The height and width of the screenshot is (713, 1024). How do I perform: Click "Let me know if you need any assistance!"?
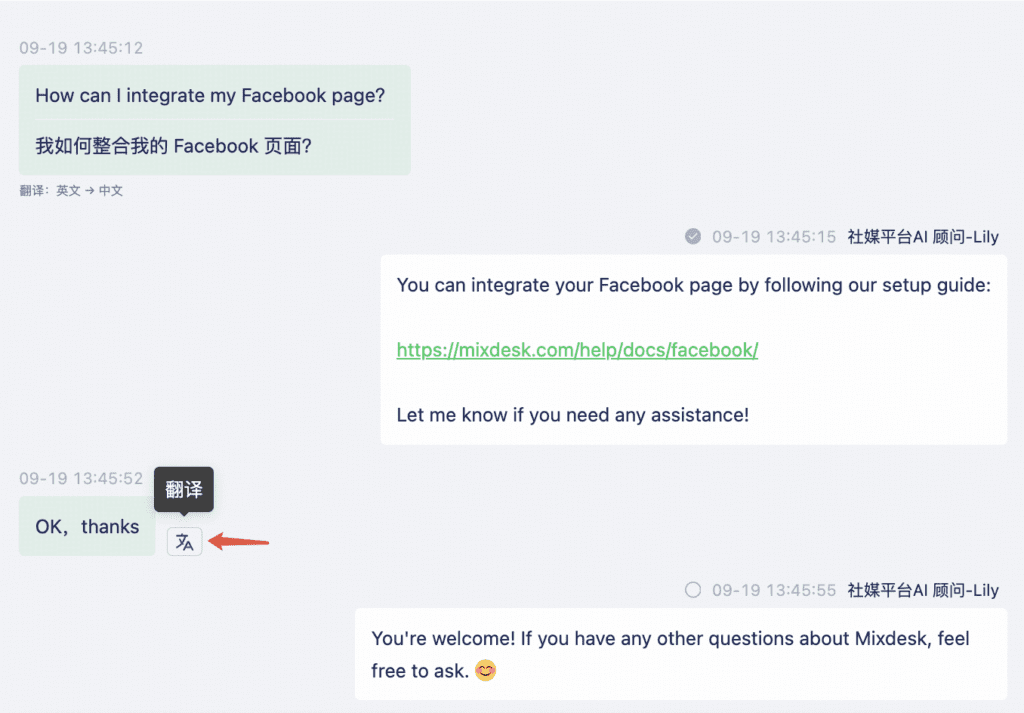coord(572,414)
